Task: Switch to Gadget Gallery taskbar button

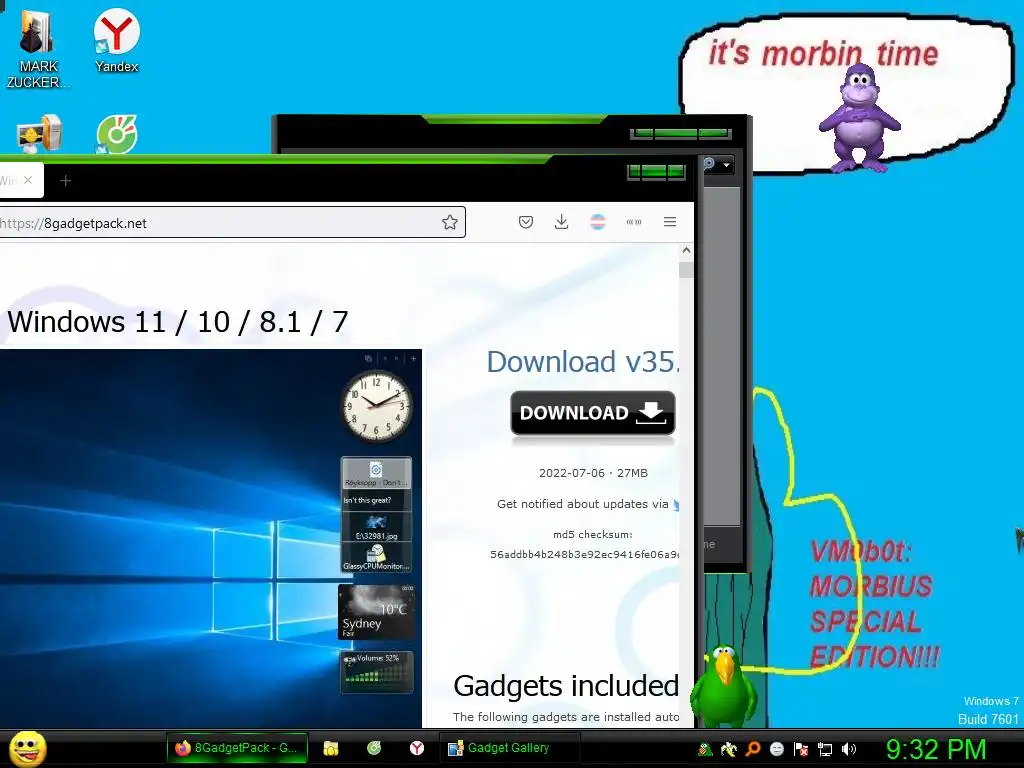Action: [x=509, y=748]
